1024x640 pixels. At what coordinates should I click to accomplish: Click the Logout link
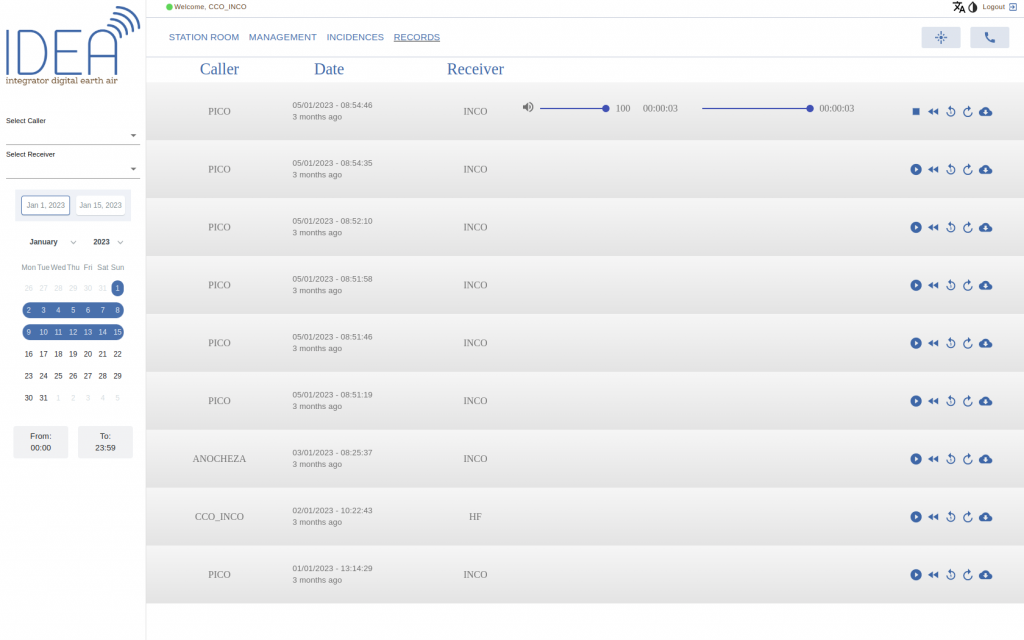click(x=999, y=7)
